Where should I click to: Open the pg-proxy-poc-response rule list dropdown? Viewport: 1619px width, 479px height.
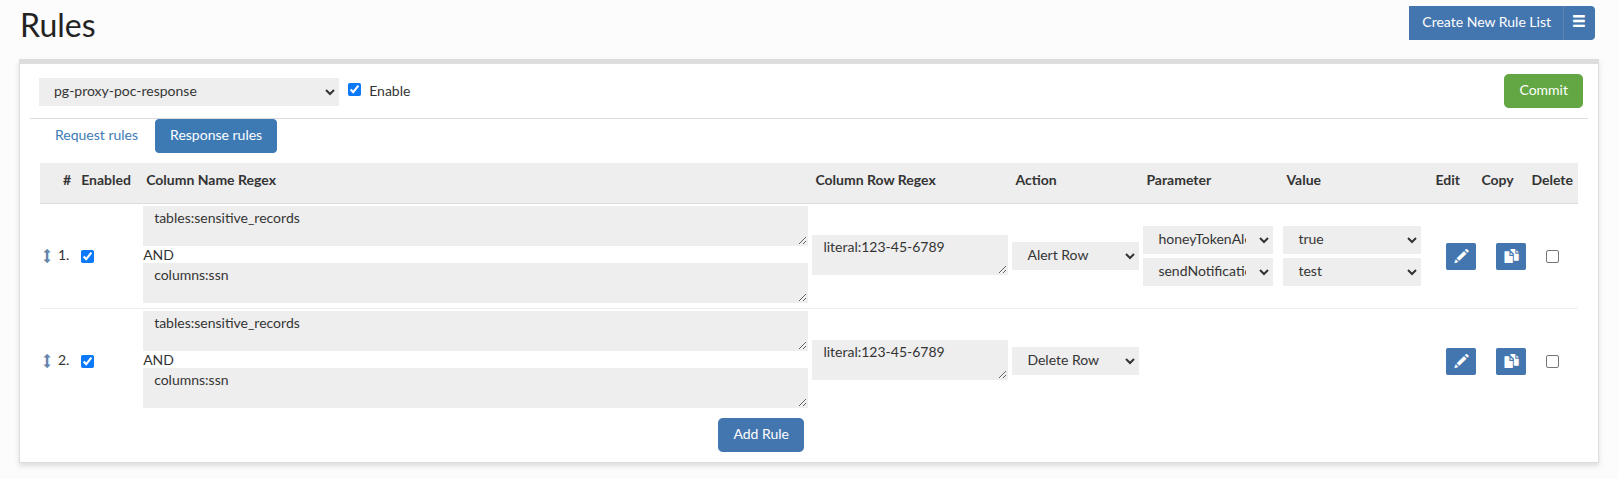[x=189, y=92]
